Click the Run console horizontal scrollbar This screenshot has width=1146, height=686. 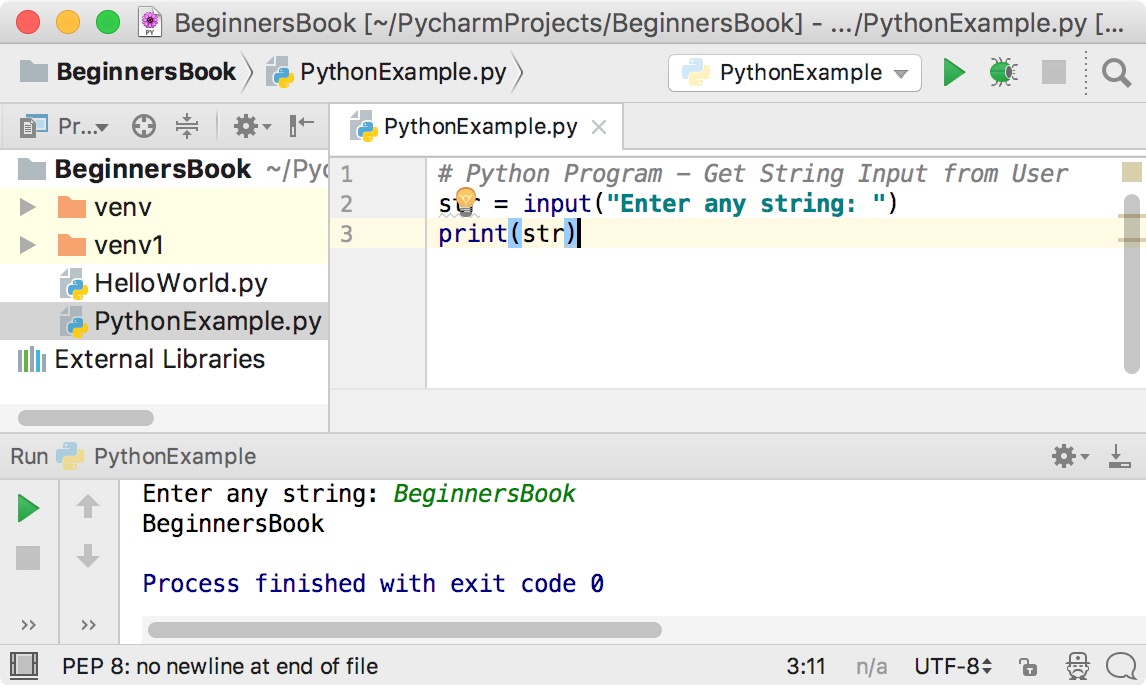pos(404,630)
